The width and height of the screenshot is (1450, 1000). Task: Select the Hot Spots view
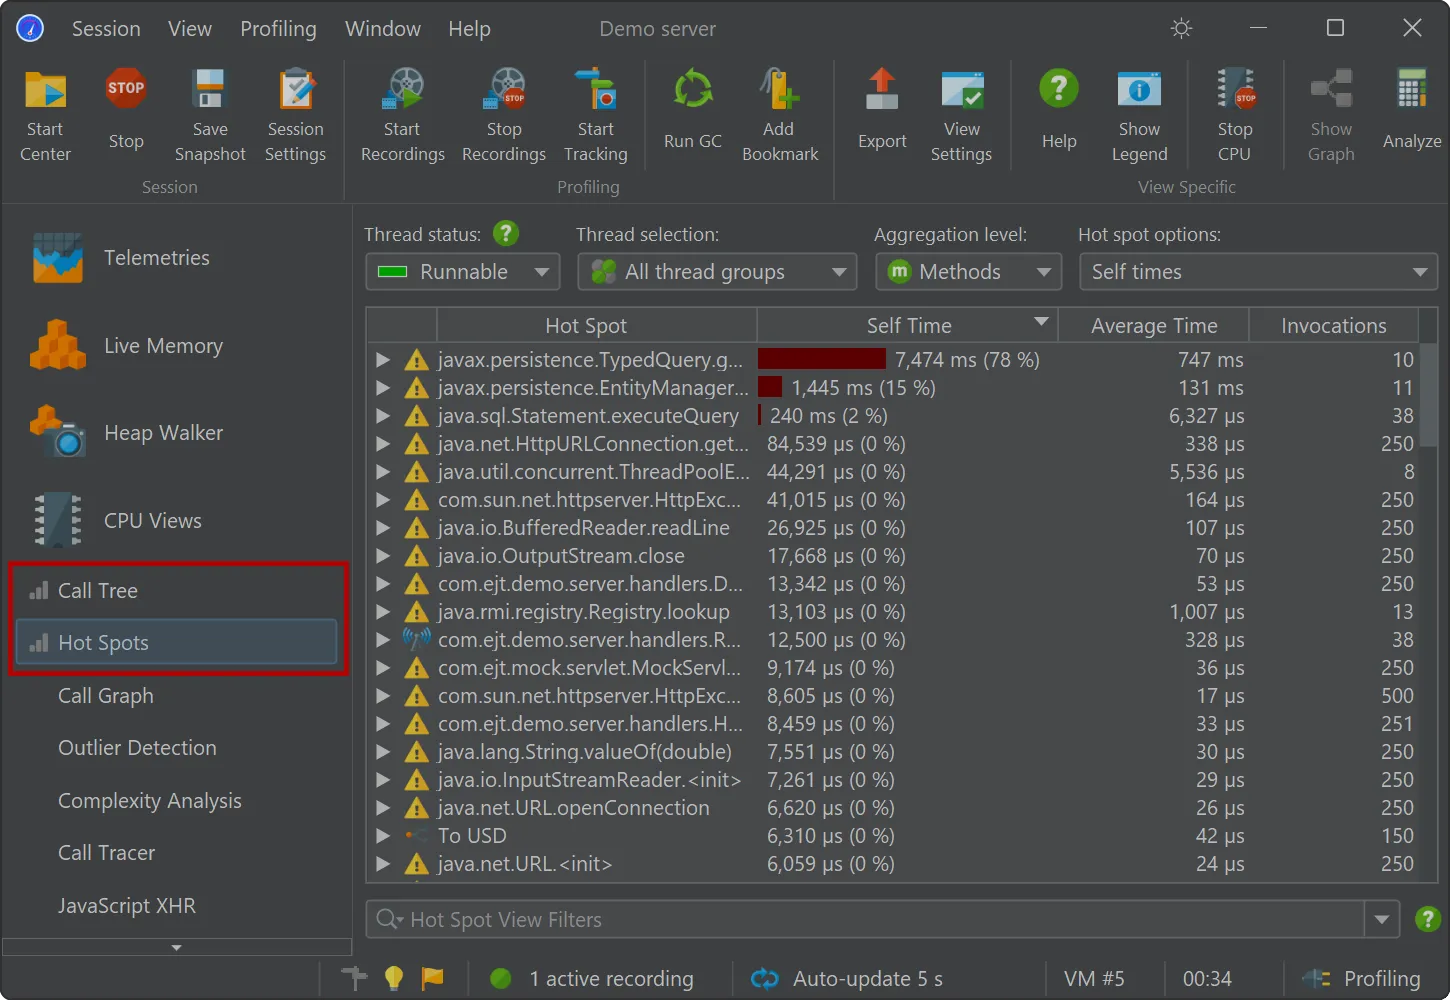tap(177, 643)
